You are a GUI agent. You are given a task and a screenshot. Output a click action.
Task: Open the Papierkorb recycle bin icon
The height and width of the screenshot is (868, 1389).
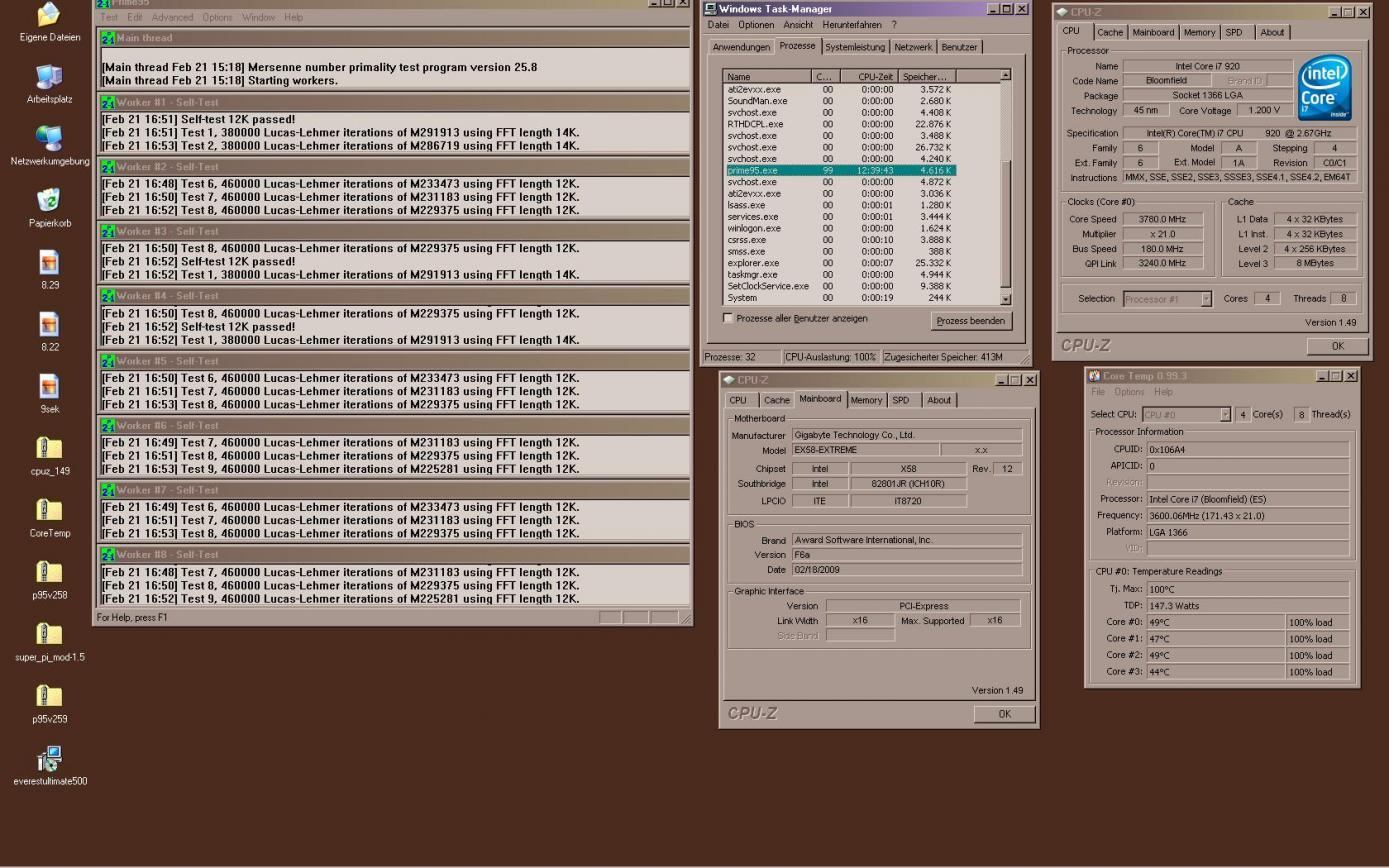[x=49, y=202]
